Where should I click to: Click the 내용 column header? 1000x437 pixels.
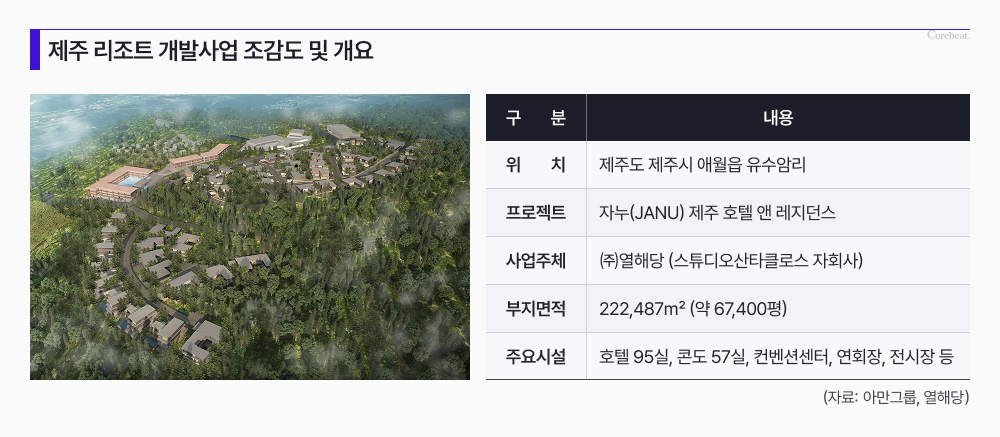click(777, 117)
